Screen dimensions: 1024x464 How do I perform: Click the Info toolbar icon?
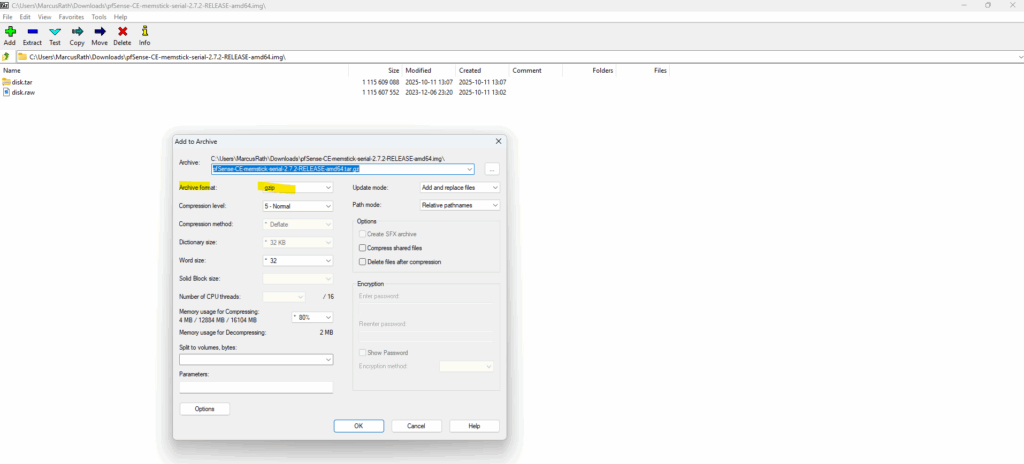144,35
